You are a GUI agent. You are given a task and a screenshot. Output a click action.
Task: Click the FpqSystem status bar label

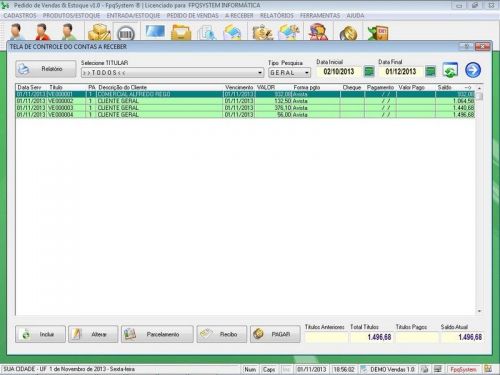click(463, 369)
